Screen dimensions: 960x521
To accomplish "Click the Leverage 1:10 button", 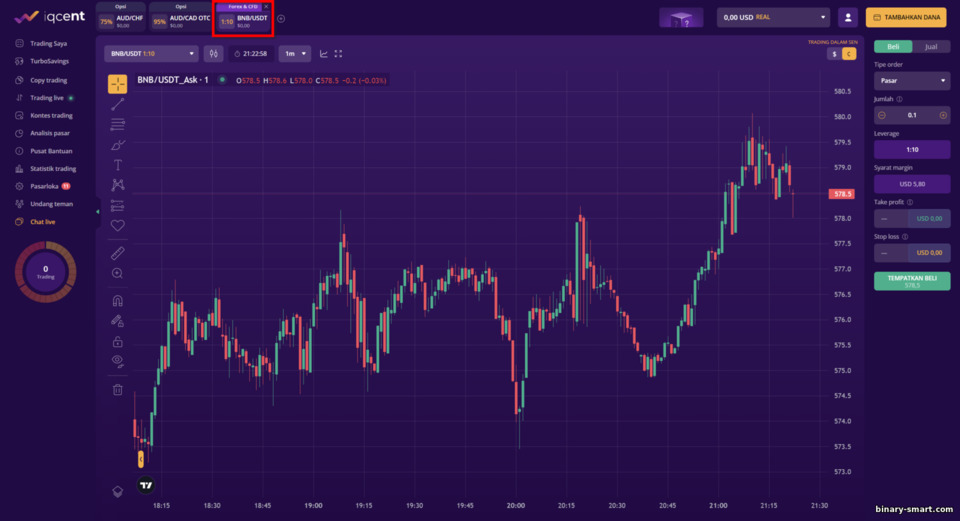I will pos(912,149).
